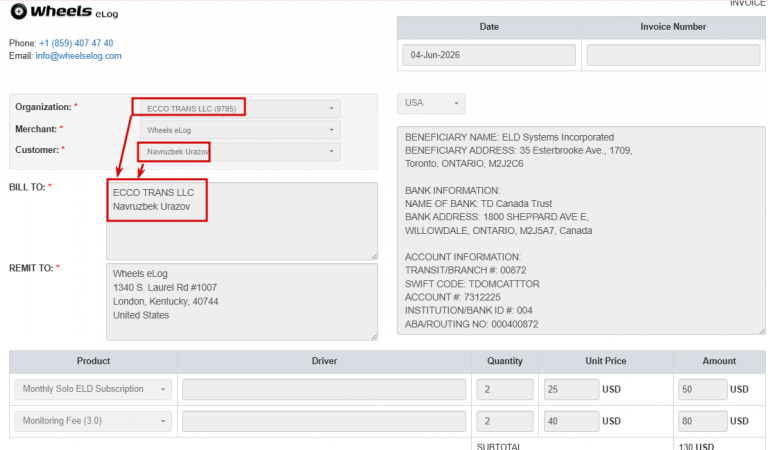Image resolution: width=768 pixels, height=450 pixels.
Task: Open the Monthly Solo ELD Subscription product dropdown
Action: tap(93, 389)
